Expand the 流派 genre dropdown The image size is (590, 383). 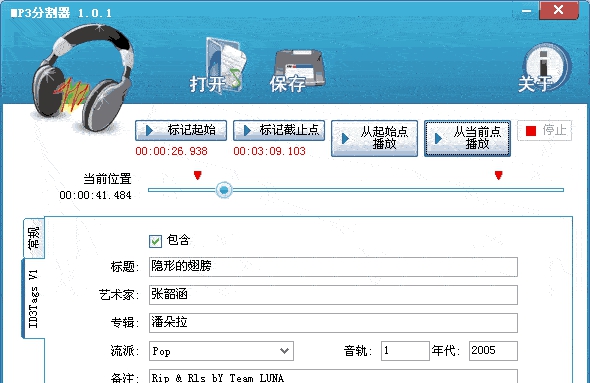284,351
